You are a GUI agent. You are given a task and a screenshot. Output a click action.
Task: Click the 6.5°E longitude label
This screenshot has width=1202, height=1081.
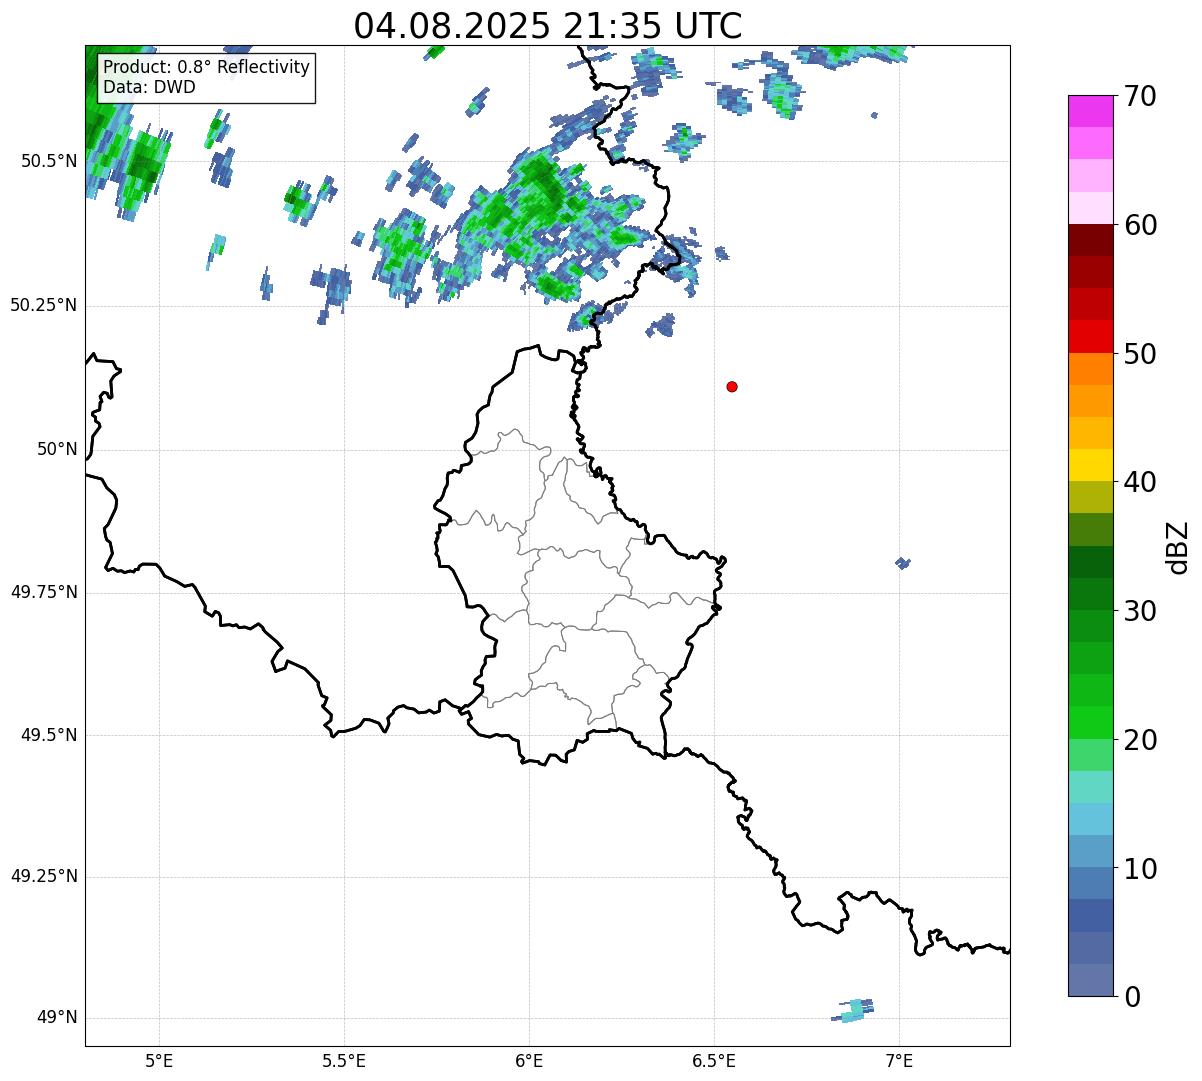pyautogui.click(x=714, y=1060)
